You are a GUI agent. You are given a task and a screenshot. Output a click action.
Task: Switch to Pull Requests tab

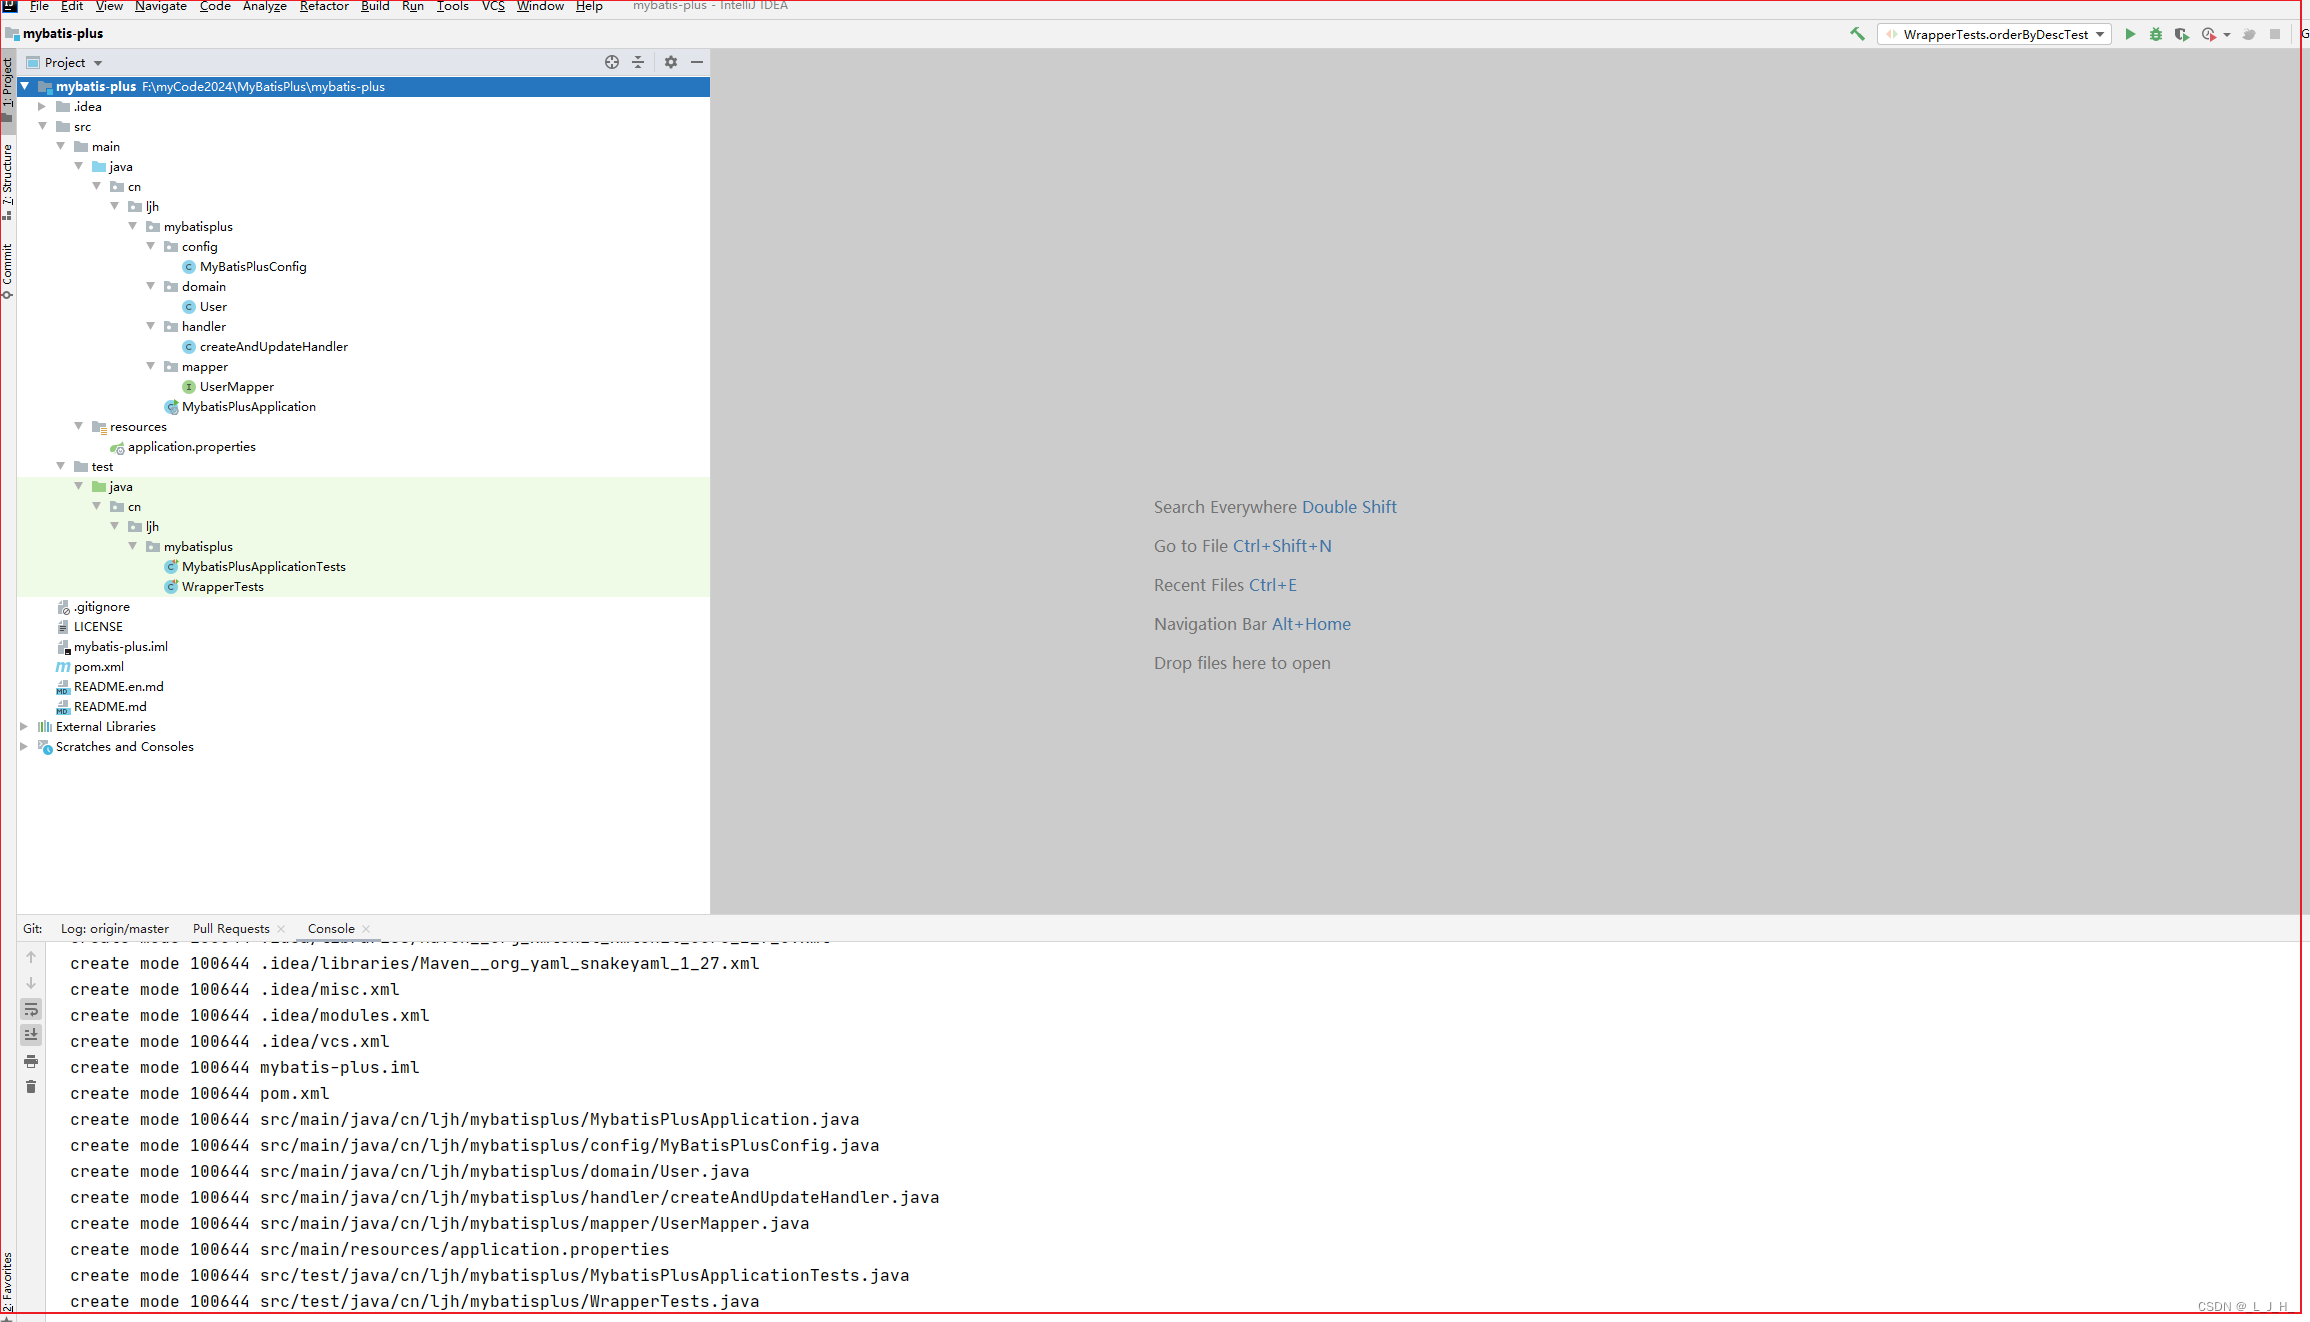point(231,928)
